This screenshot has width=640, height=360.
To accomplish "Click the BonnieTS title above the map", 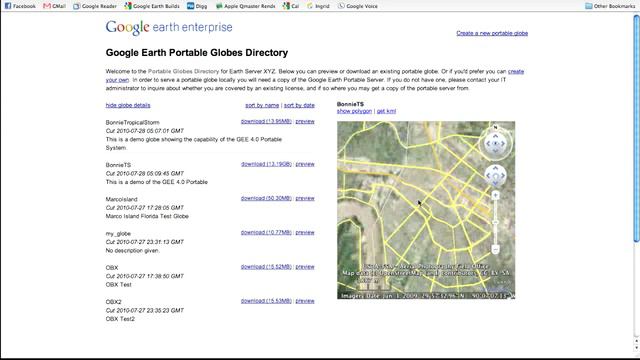I will click(350, 104).
